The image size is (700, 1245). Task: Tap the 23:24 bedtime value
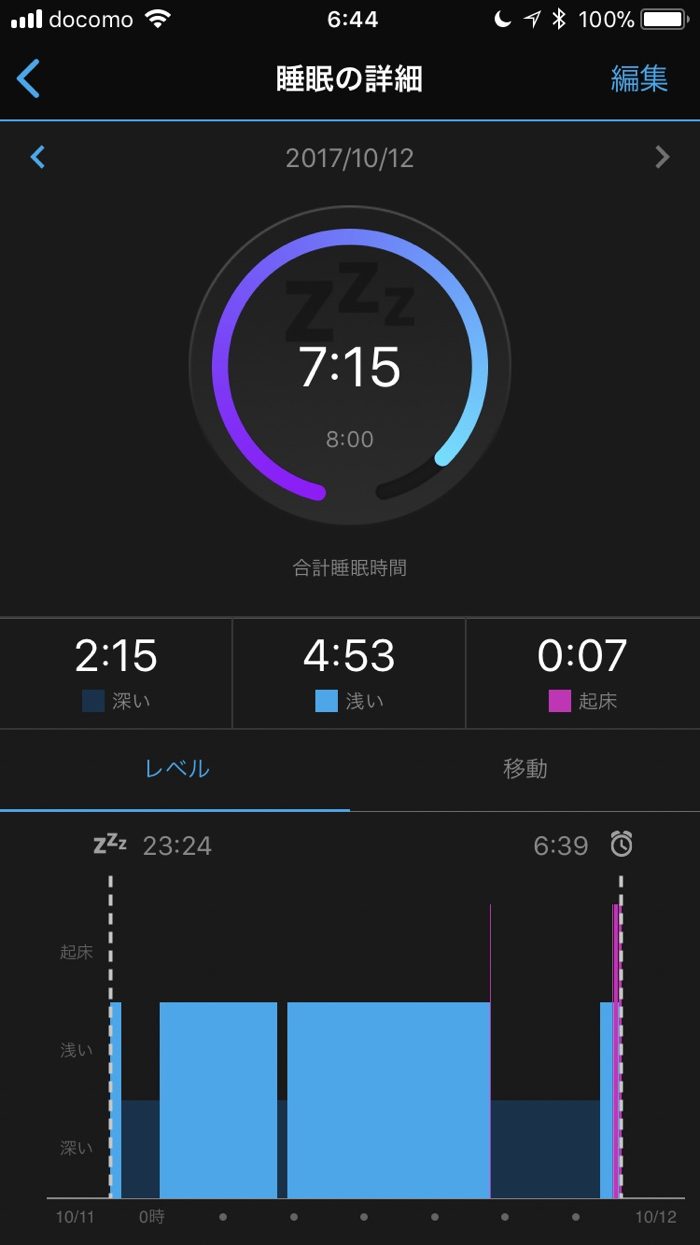point(177,846)
